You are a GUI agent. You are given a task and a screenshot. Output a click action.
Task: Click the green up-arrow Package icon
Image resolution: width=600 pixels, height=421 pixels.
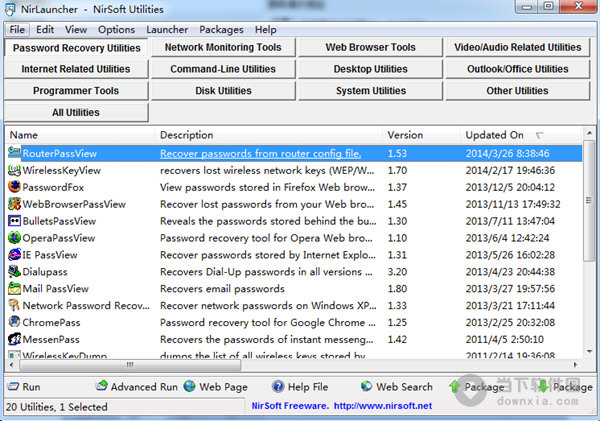coord(454,387)
